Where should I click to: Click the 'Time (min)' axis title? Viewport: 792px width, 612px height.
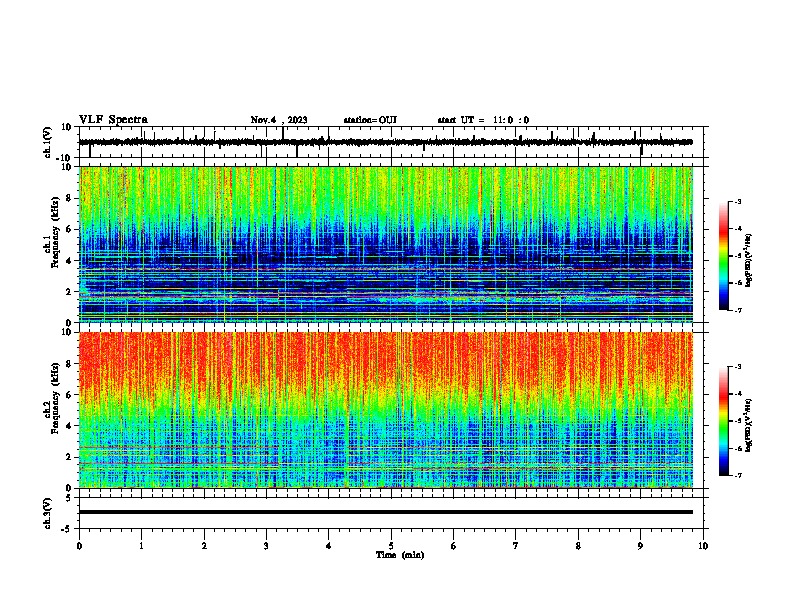click(400, 555)
